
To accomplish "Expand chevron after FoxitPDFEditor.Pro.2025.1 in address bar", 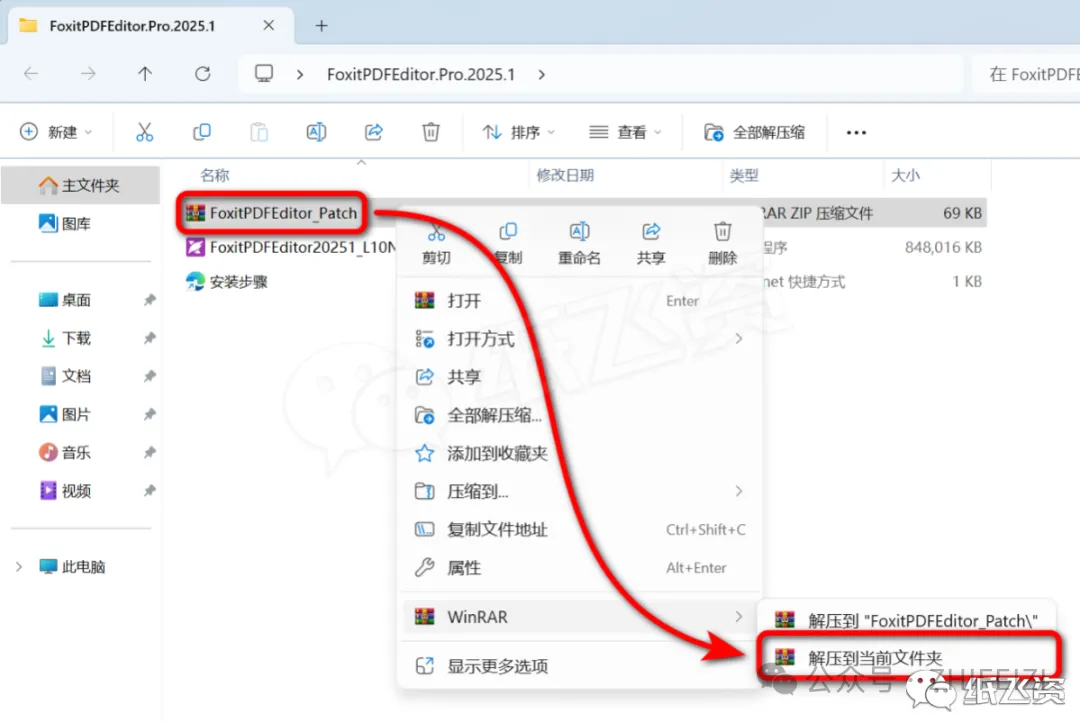I will click(x=542, y=74).
